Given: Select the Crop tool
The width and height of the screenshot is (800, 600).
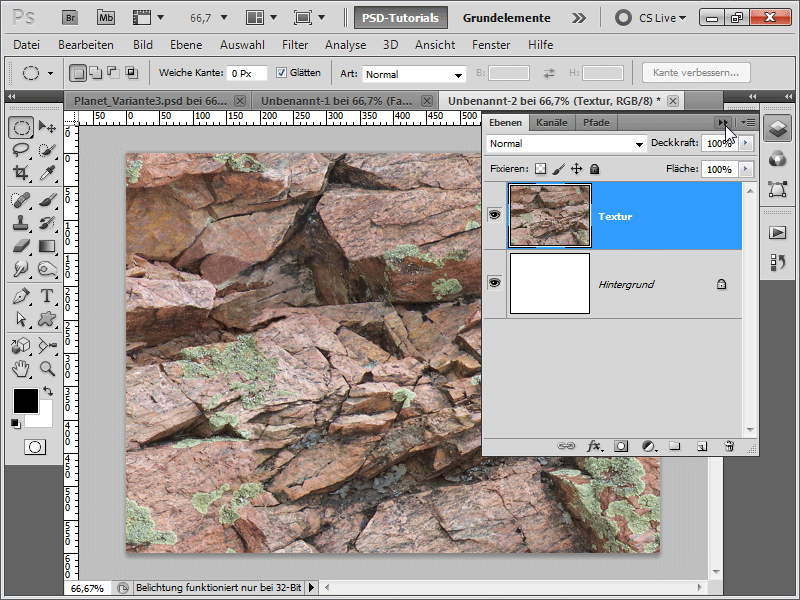Looking at the screenshot, I should (x=21, y=172).
